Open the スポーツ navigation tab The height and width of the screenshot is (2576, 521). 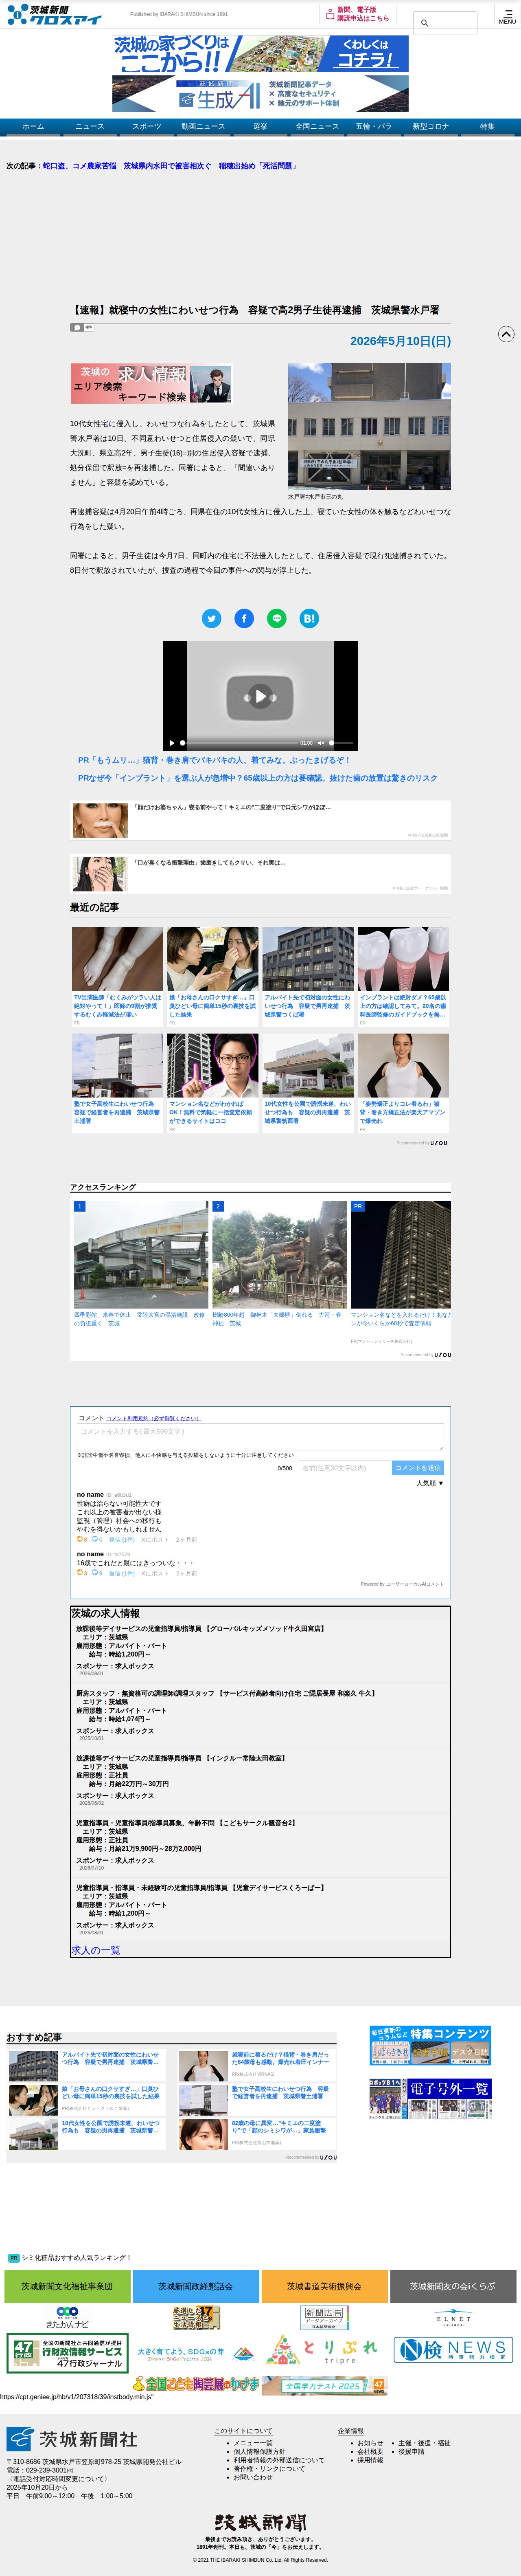pos(146,127)
